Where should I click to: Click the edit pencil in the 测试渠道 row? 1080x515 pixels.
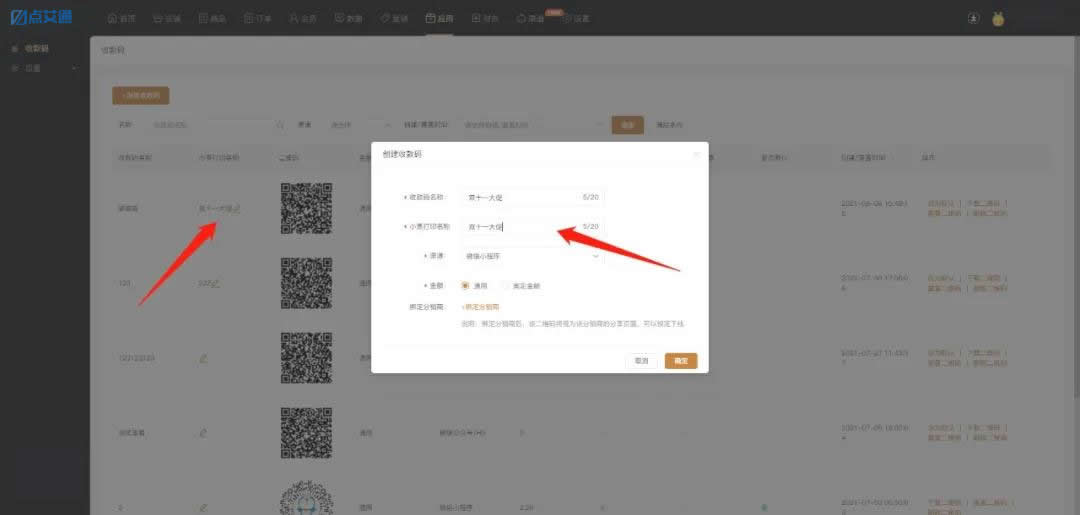coord(203,432)
